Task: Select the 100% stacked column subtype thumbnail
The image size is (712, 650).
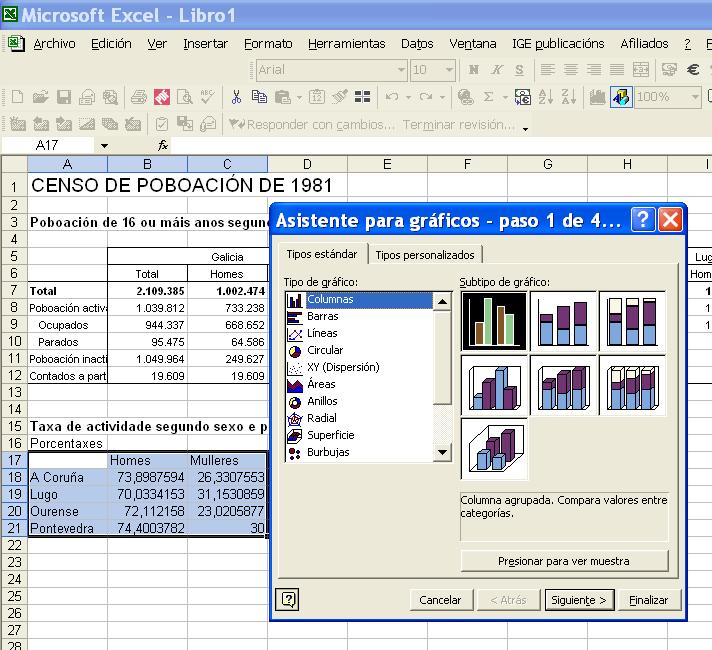Action: 632,322
